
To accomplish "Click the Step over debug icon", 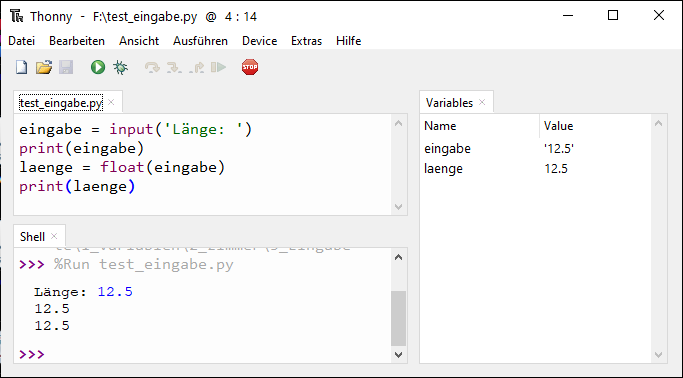I will 152,68.
